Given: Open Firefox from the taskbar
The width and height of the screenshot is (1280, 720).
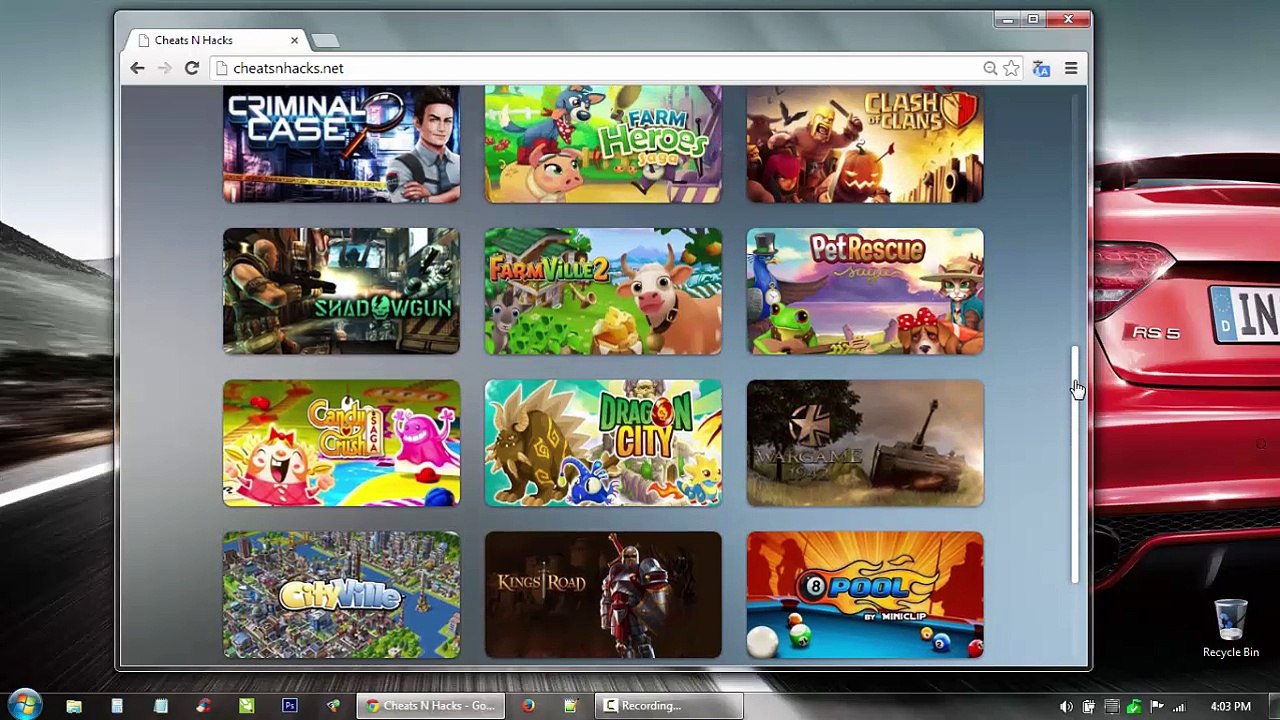Looking at the screenshot, I should tap(528, 706).
